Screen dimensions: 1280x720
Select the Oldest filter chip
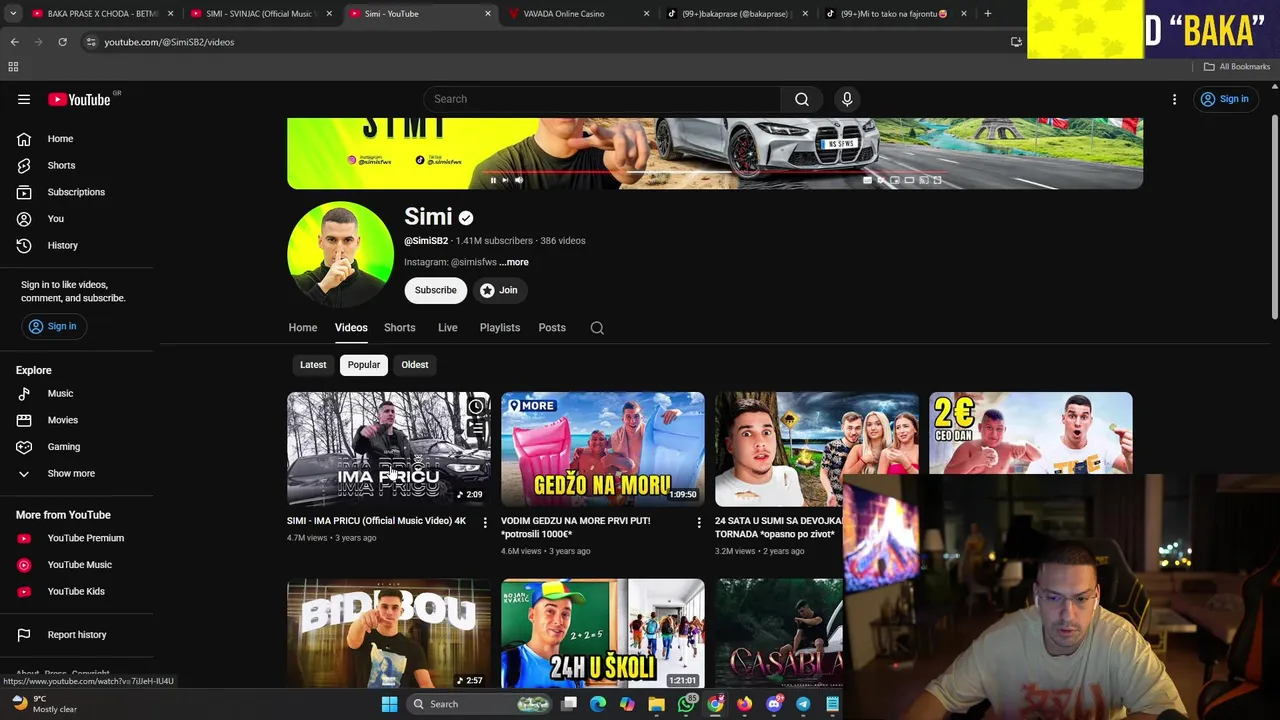click(415, 365)
